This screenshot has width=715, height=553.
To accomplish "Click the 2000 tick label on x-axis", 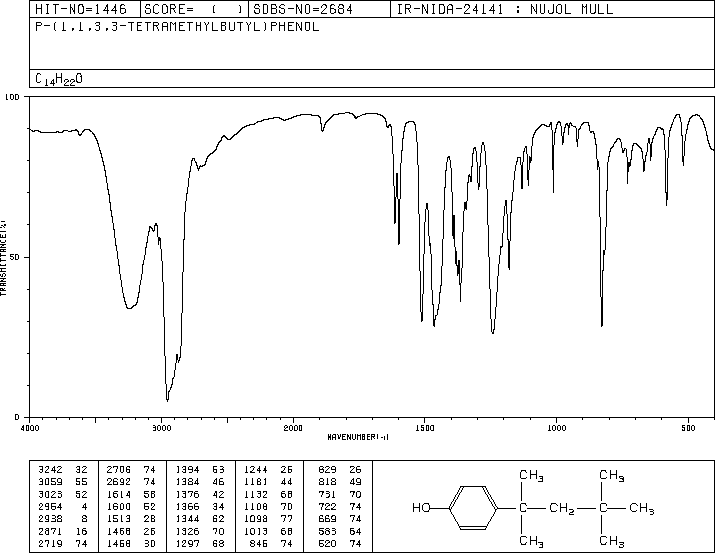I will (x=293, y=428).
